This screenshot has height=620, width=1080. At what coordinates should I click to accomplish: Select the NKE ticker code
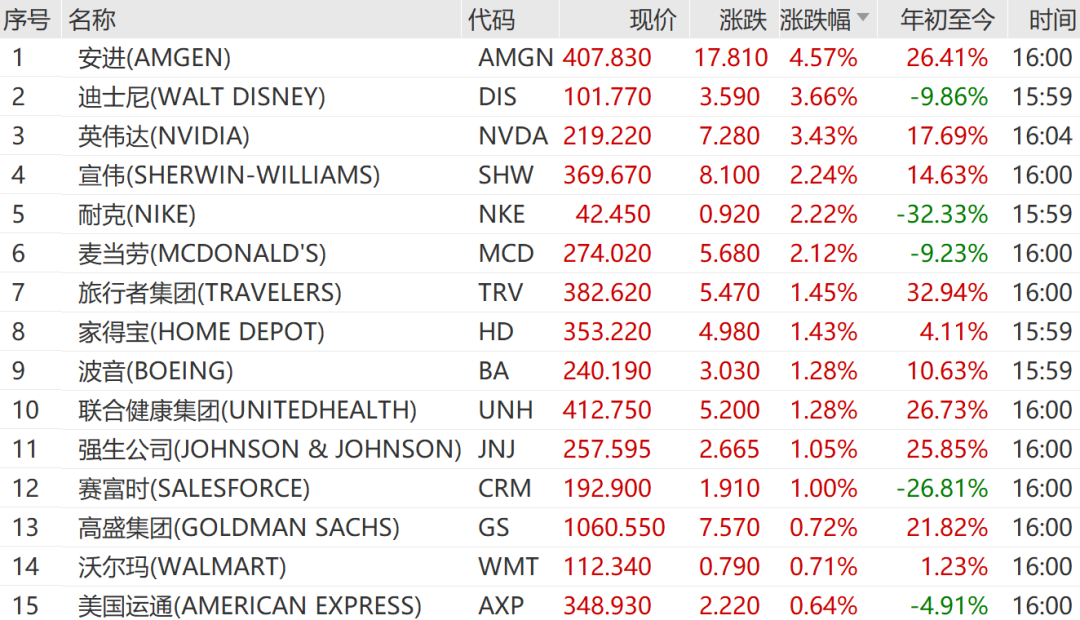[501, 214]
